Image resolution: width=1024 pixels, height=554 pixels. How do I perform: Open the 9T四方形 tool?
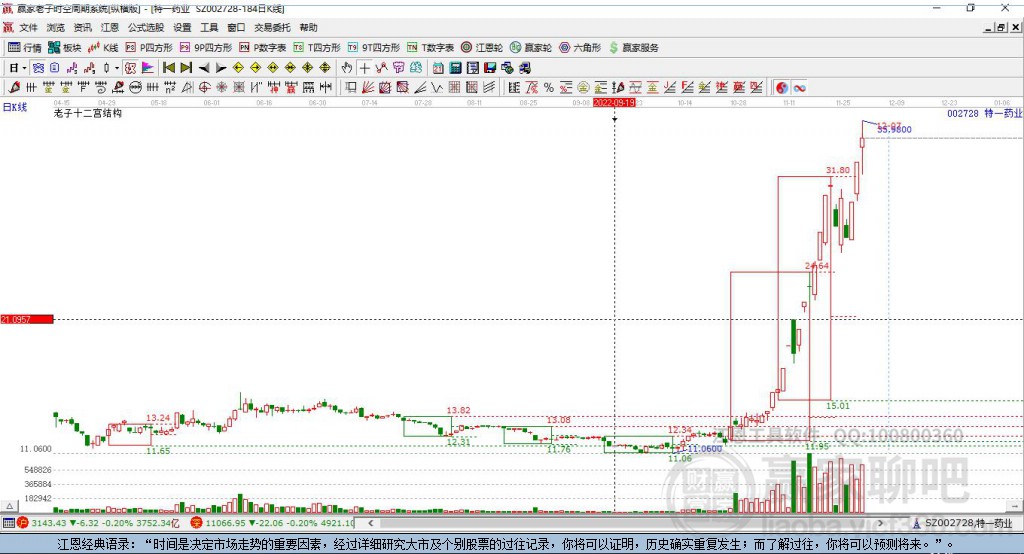click(x=374, y=48)
